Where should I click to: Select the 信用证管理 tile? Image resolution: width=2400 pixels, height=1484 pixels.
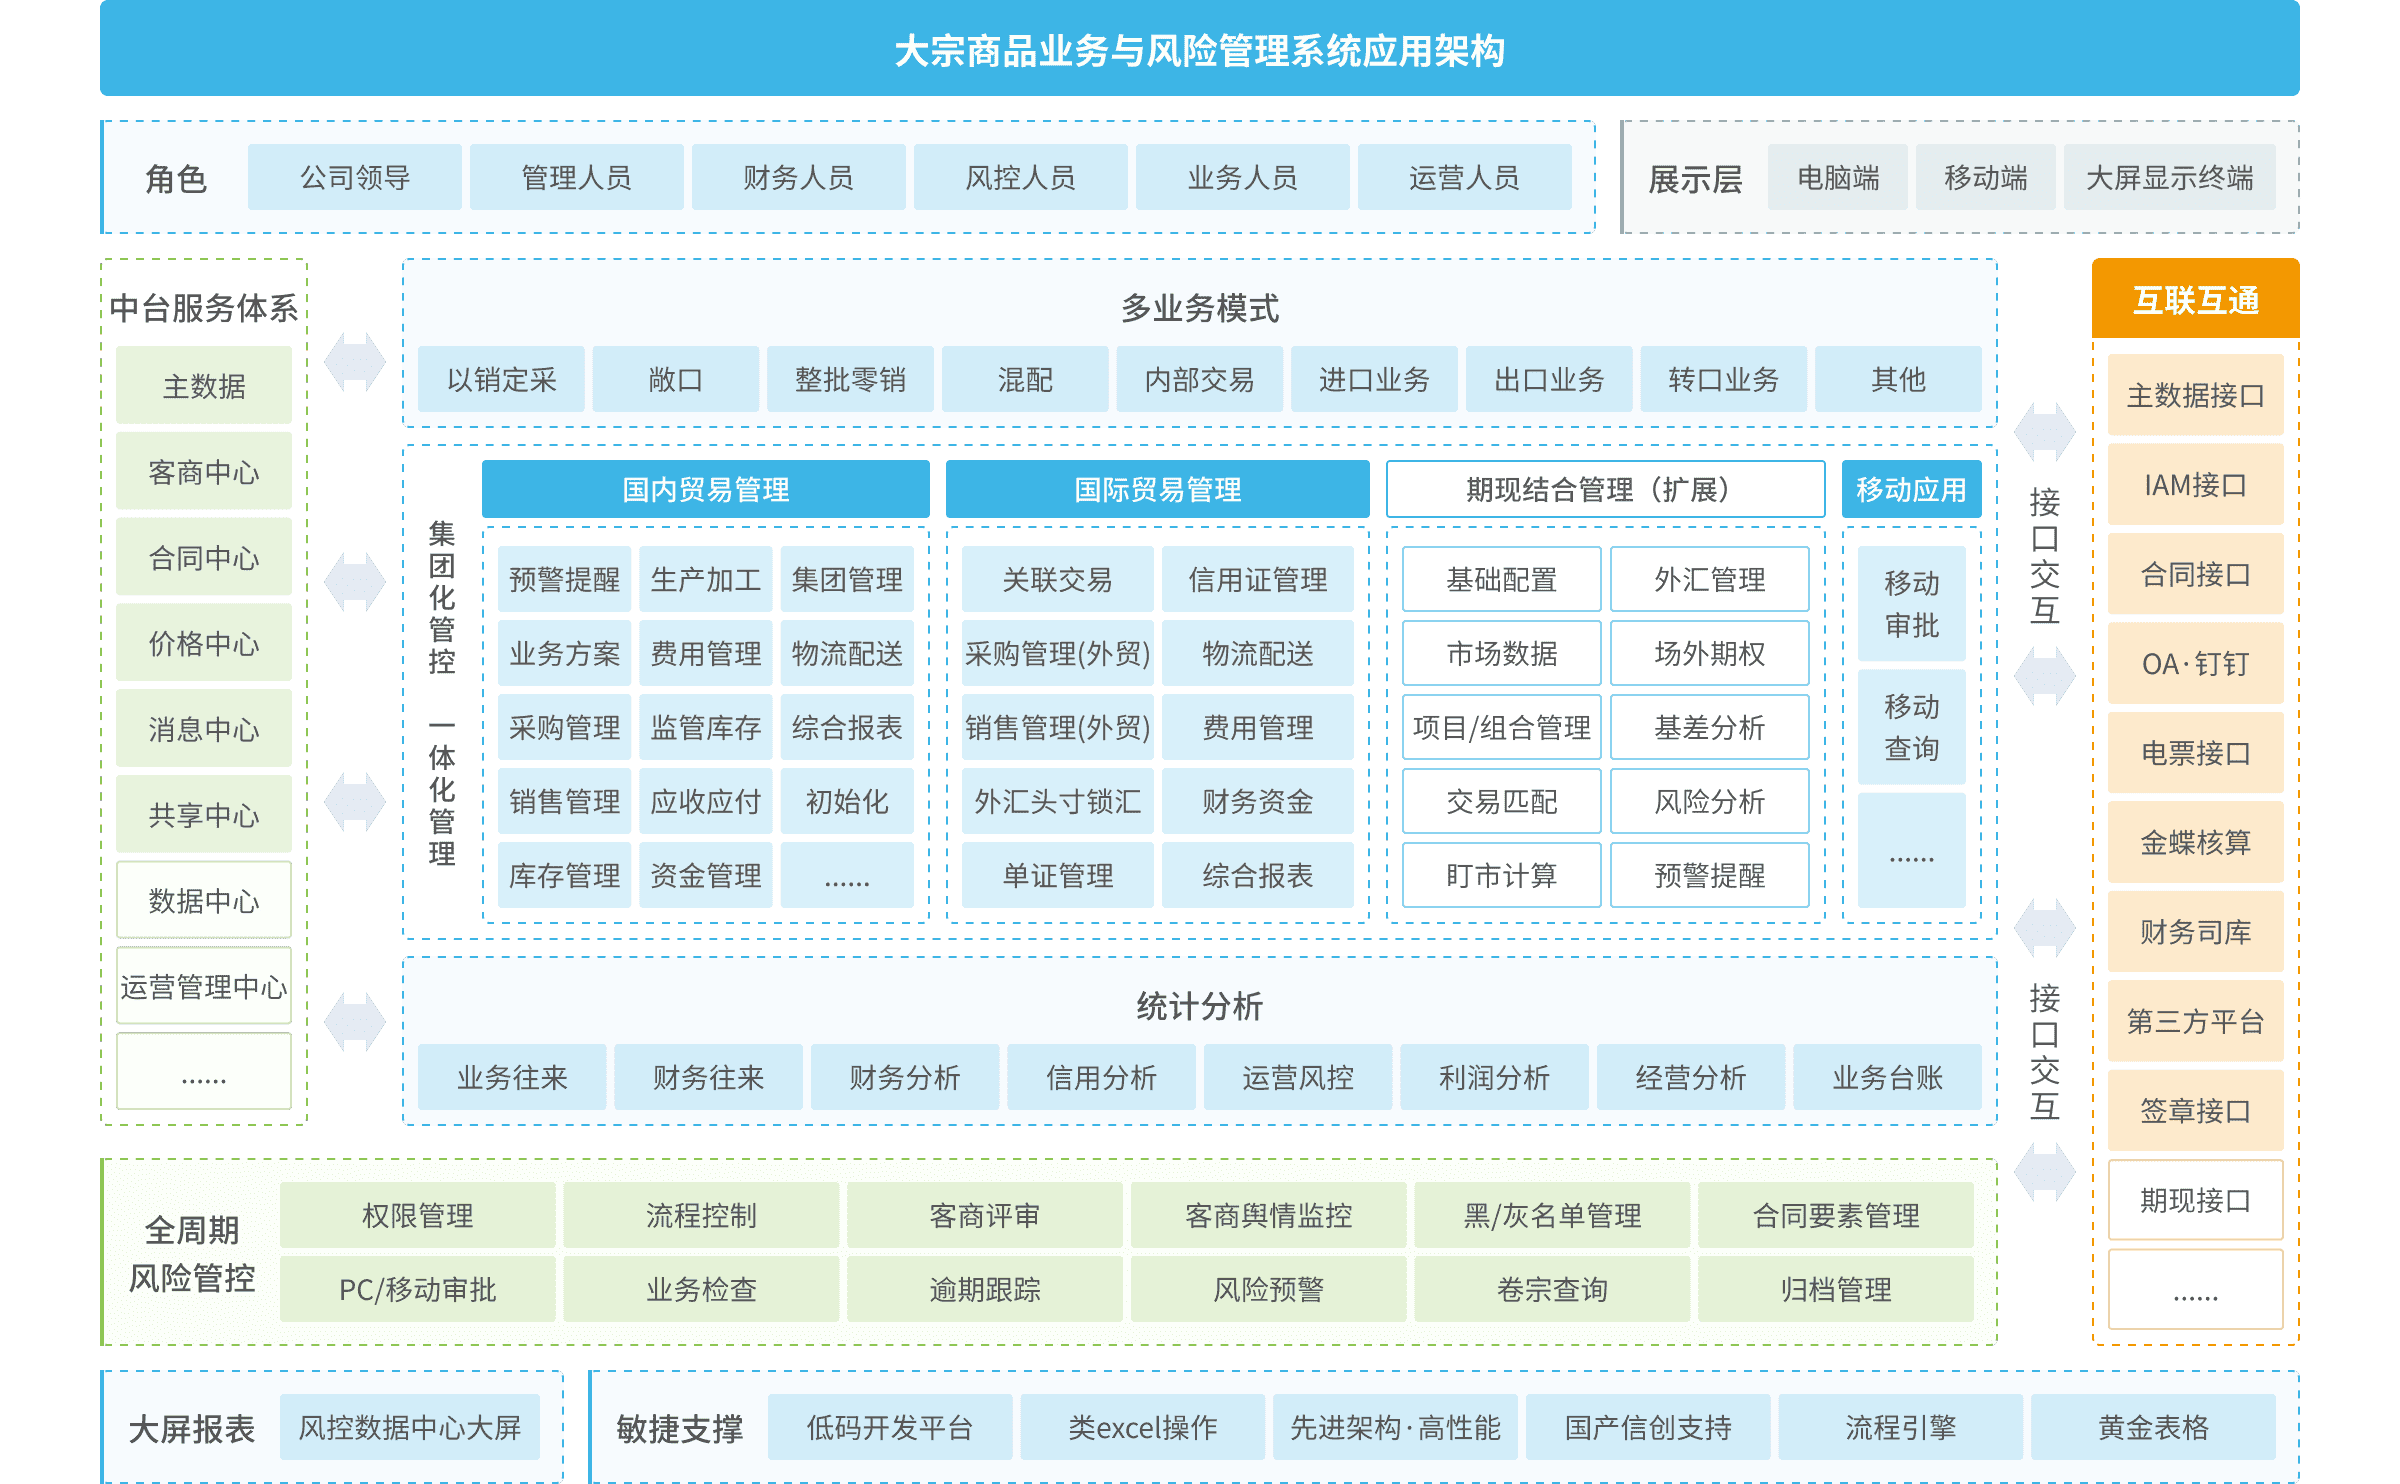[x=1257, y=580]
